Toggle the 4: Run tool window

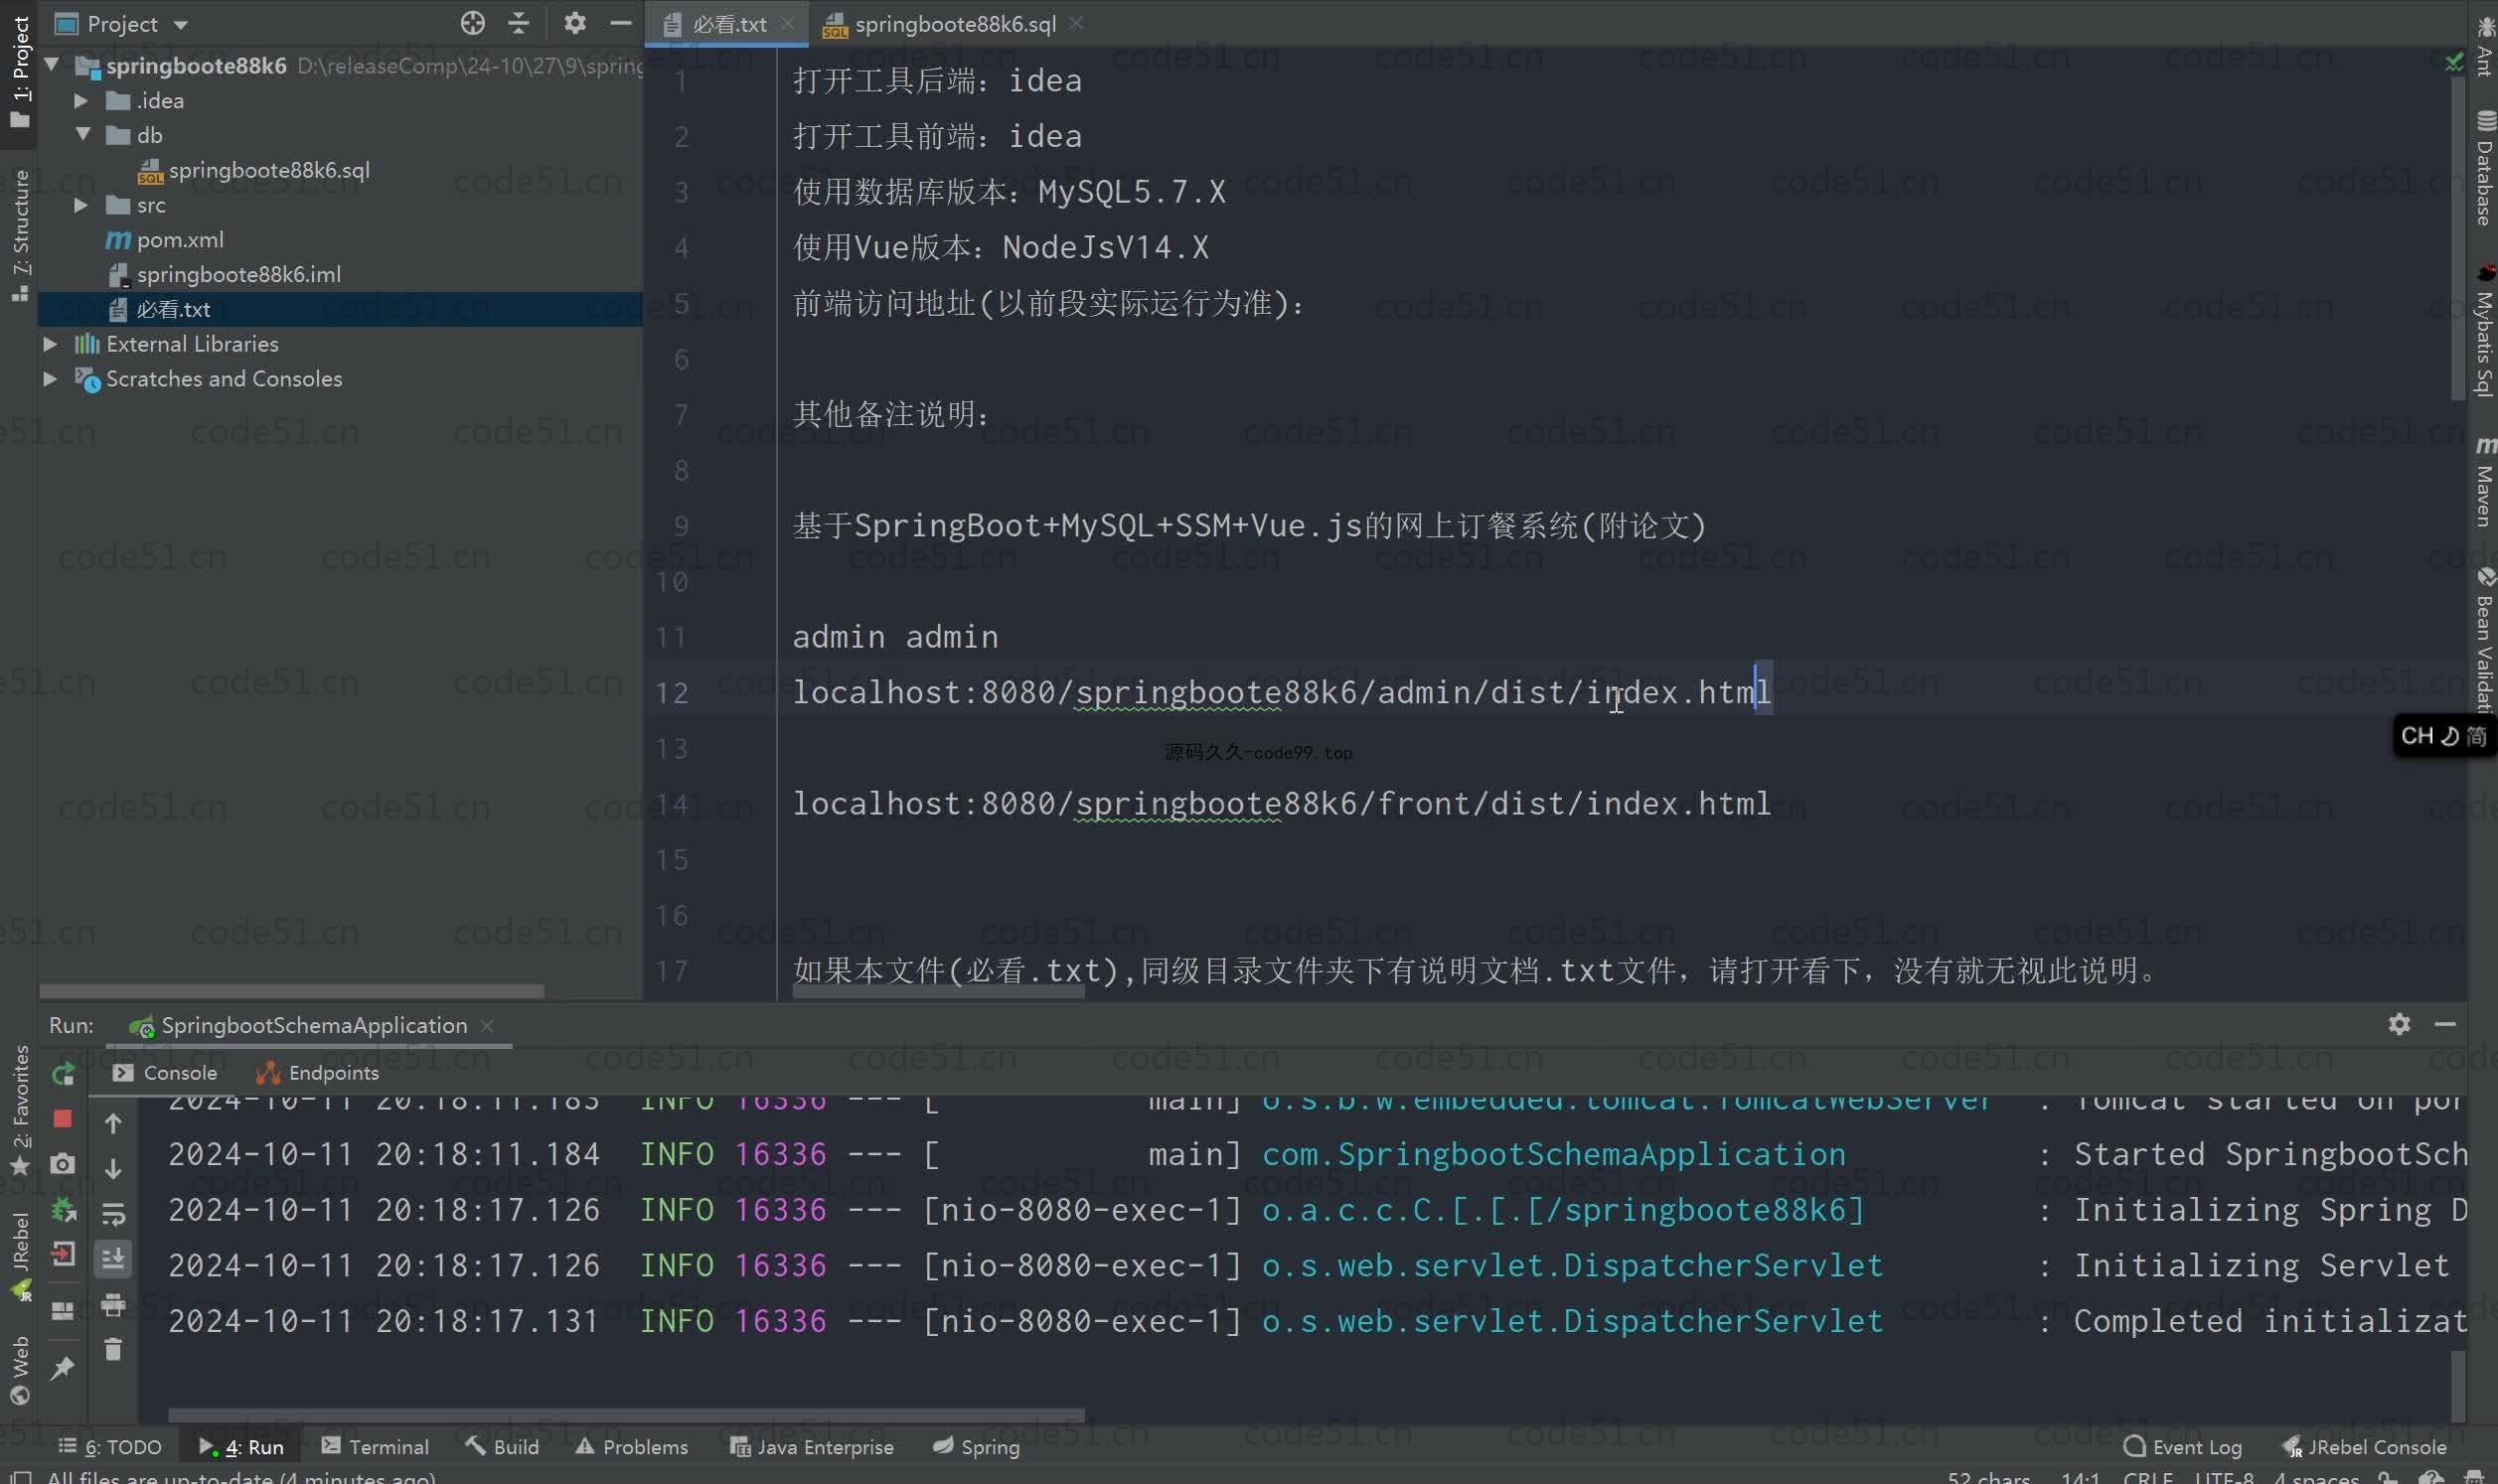(241, 1447)
